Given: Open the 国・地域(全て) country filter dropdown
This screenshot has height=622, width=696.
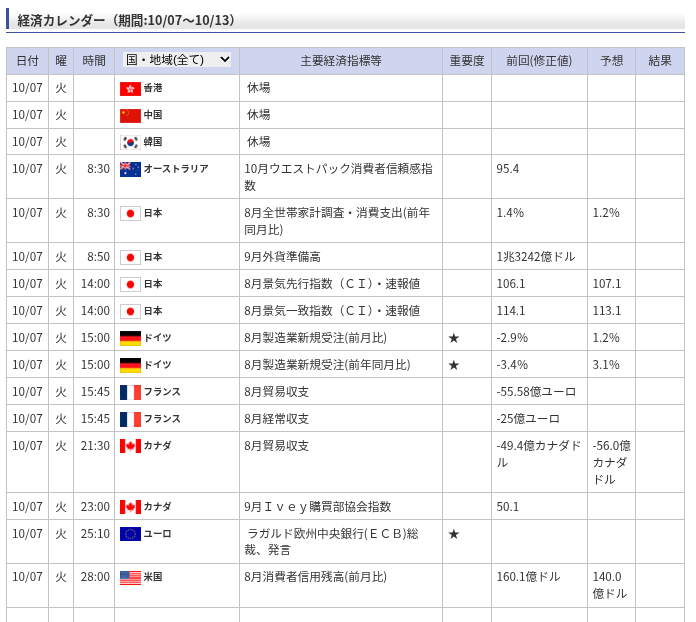Looking at the screenshot, I should tap(177, 60).
